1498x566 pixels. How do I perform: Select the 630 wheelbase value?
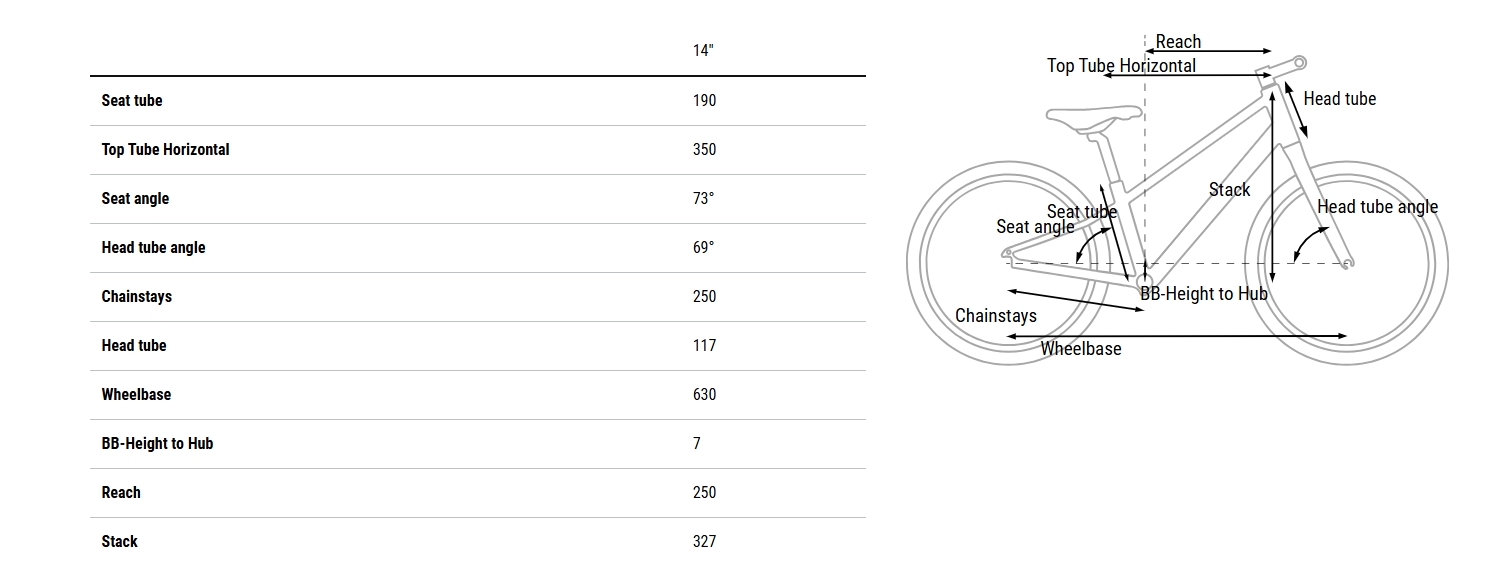click(704, 394)
